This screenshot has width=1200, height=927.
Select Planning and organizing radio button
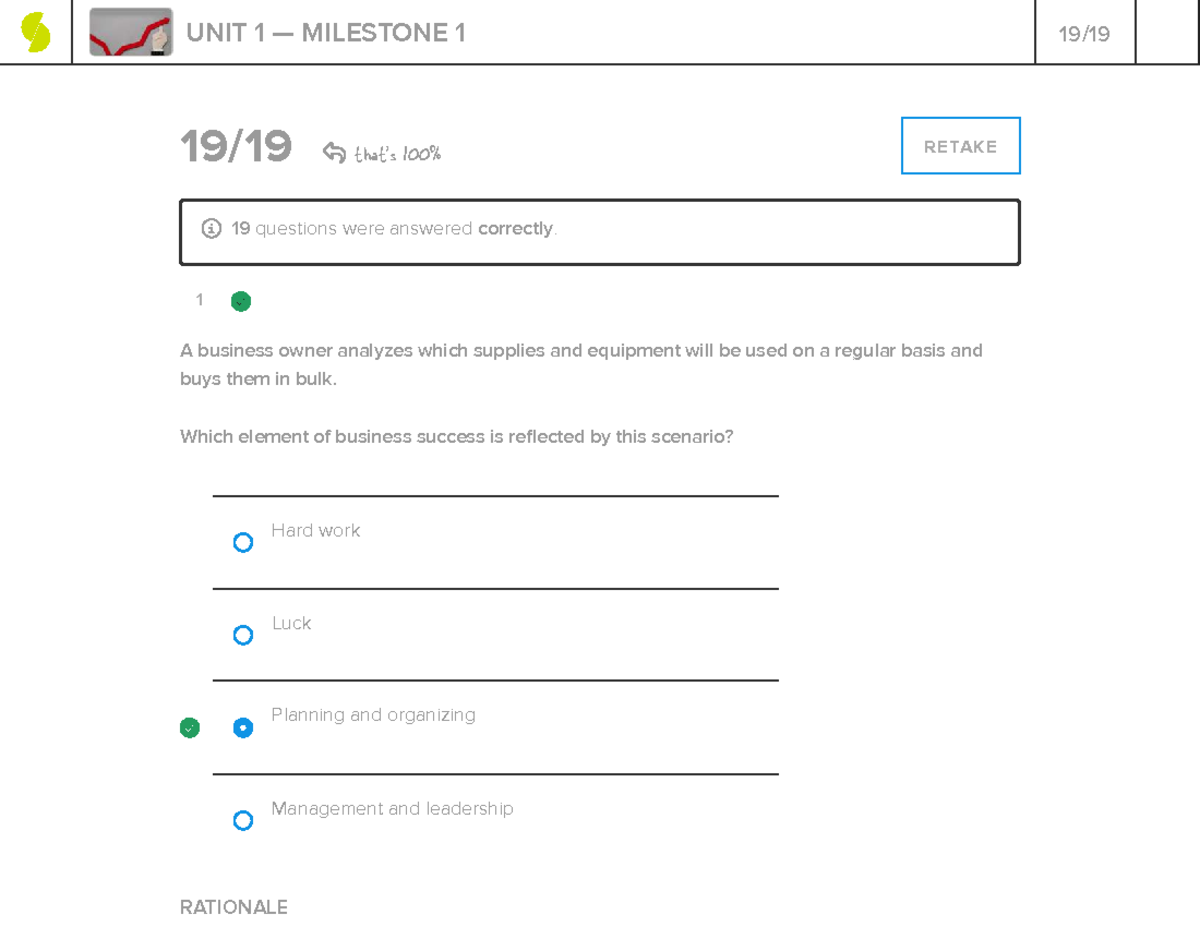pos(243,728)
